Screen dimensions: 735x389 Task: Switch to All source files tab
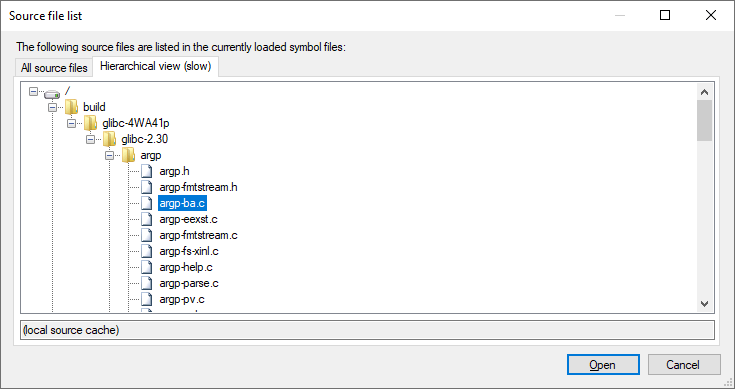pyautogui.click(x=54, y=68)
